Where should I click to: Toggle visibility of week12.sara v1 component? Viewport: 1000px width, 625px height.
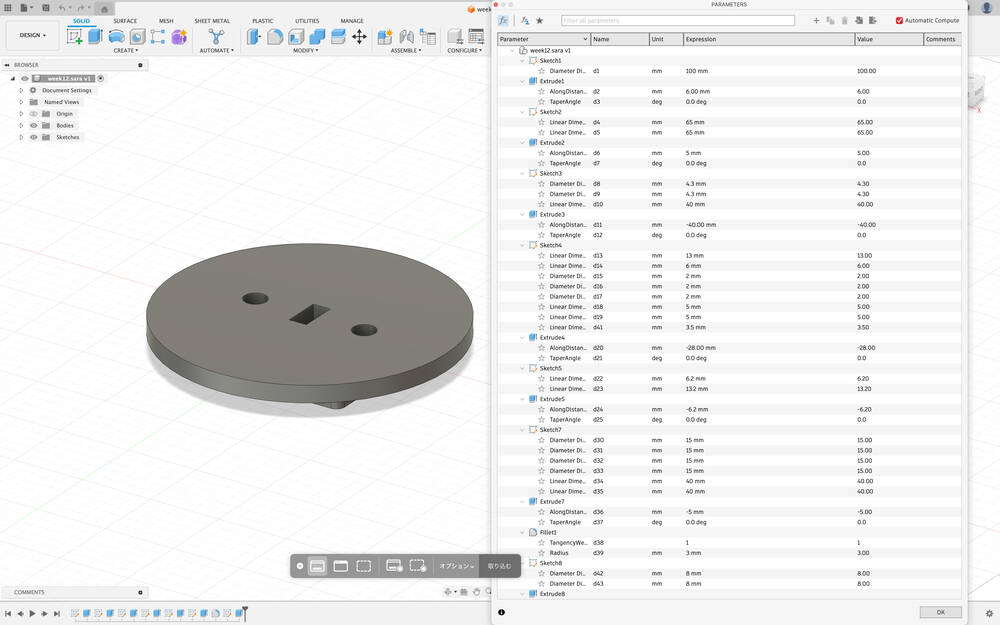point(25,78)
